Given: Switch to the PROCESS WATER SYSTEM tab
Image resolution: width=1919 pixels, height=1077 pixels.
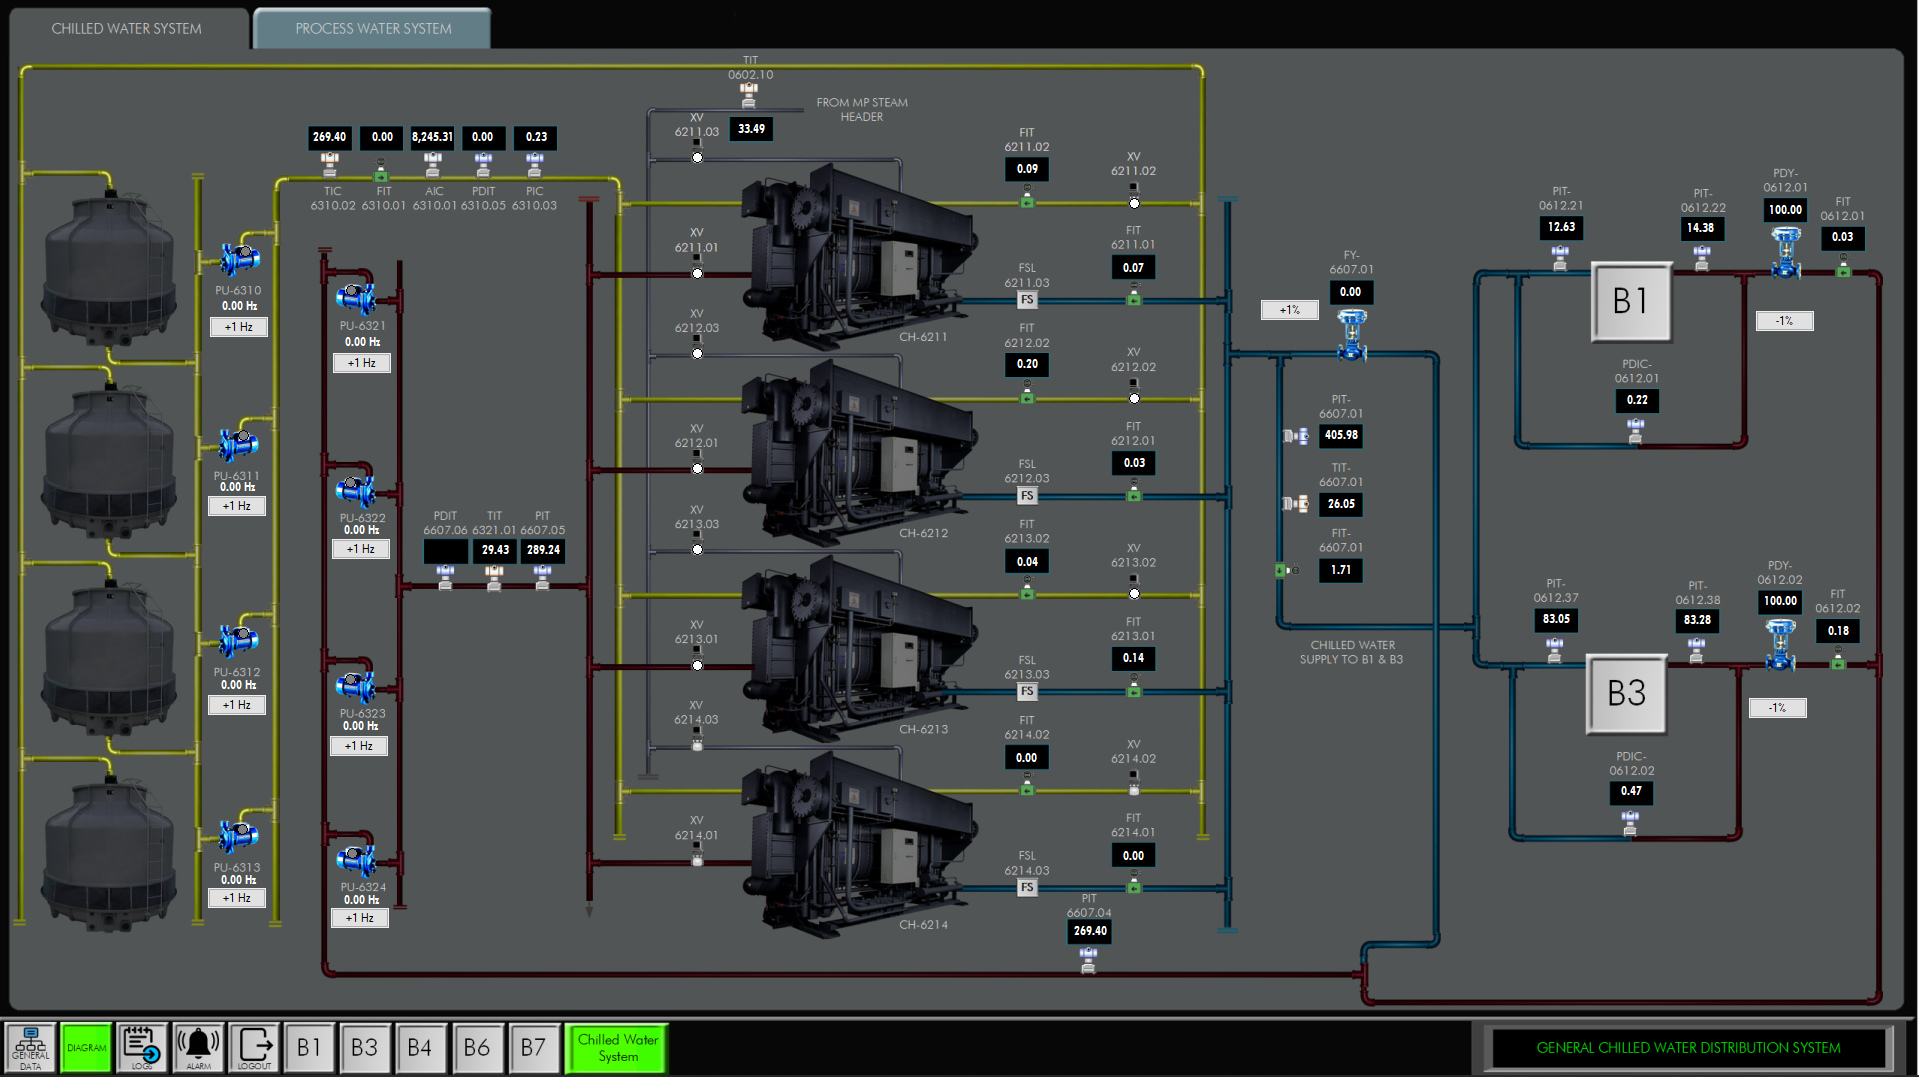Looking at the screenshot, I should point(371,27).
